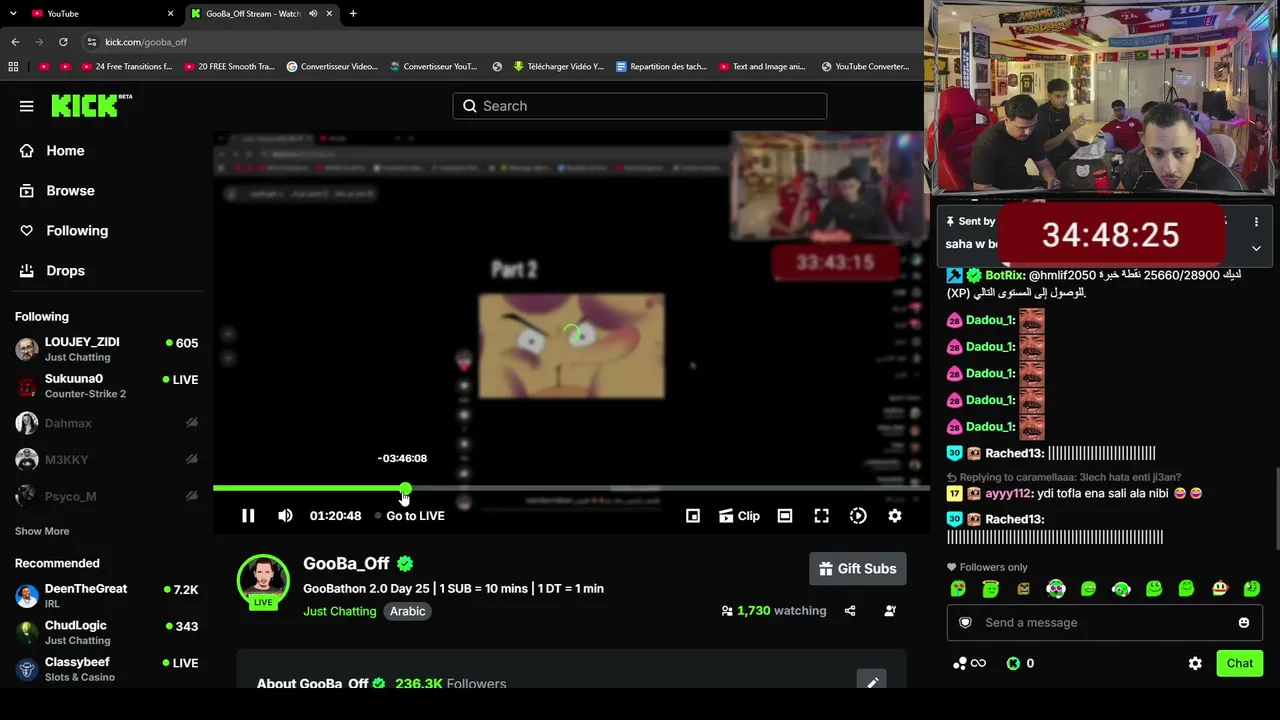Open video player settings gear
1280x720 pixels.
(x=895, y=516)
